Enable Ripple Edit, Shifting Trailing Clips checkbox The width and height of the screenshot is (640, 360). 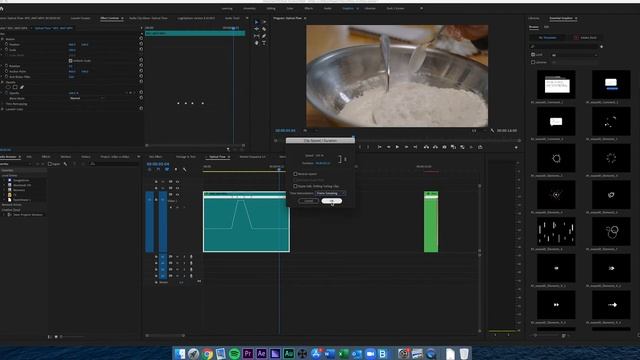pyautogui.click(x=295, y=186)
